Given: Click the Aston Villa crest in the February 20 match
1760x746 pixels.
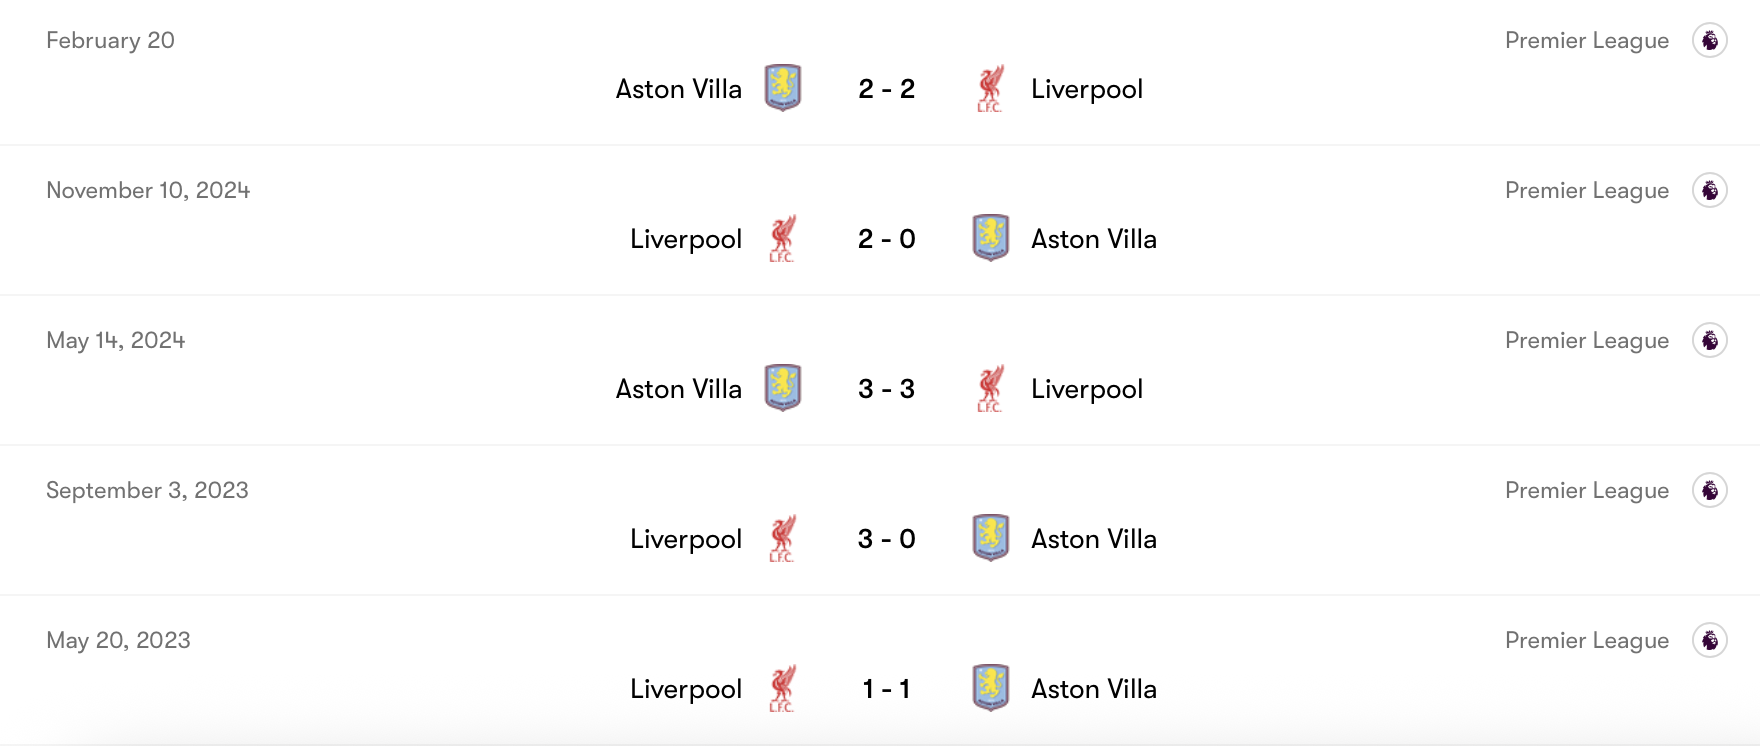Looking at the screenshot, I should tap(784, 88).
